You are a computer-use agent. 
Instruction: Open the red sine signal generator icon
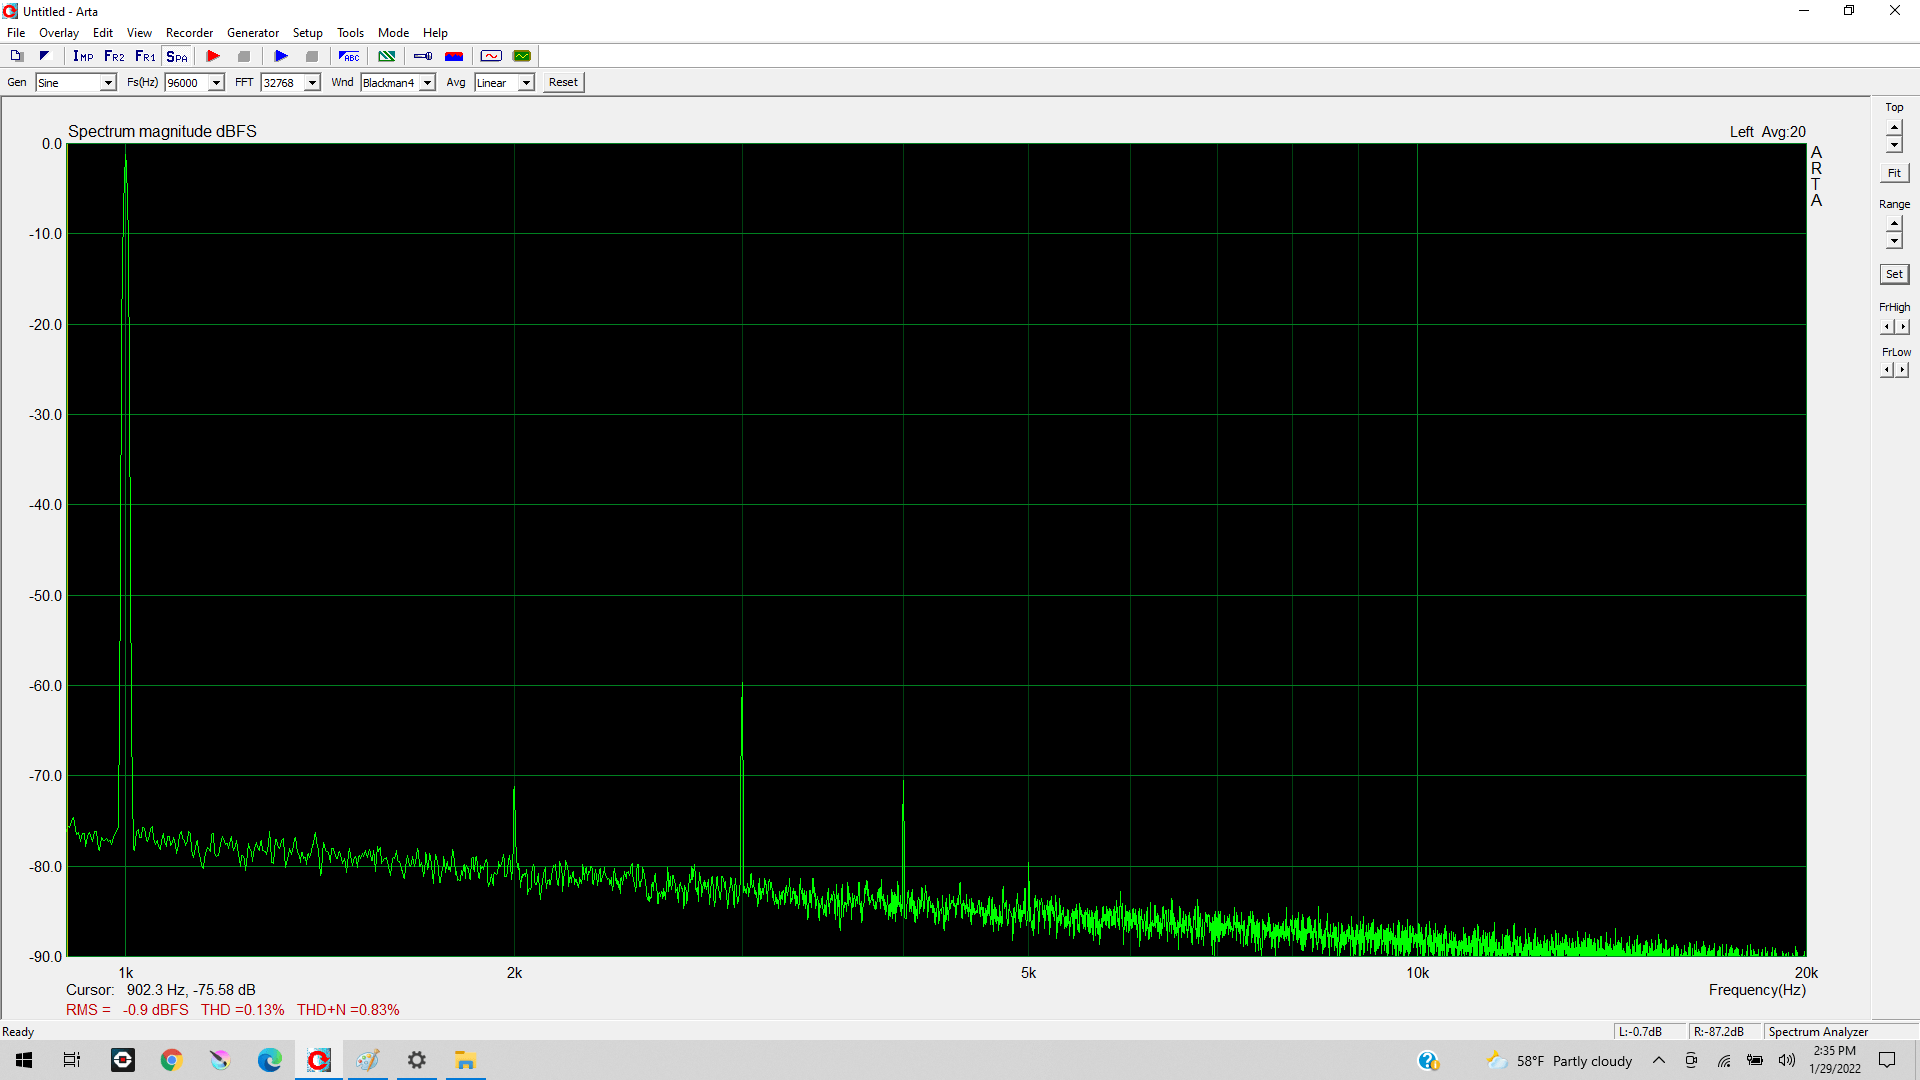491,56
